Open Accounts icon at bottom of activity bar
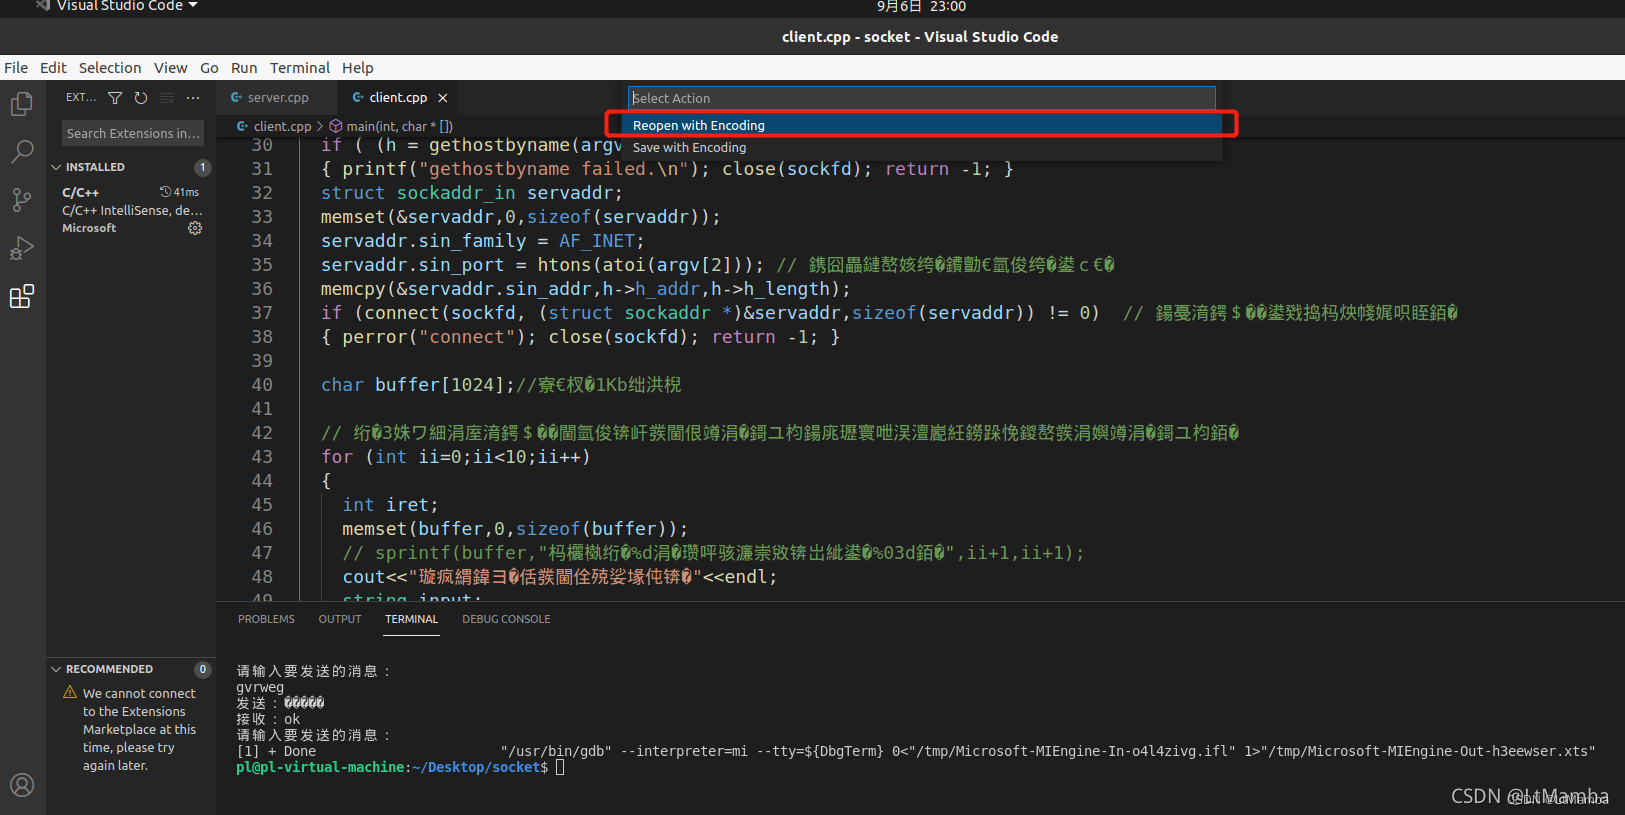This screenshot has height=815, width=1625. 22,785
